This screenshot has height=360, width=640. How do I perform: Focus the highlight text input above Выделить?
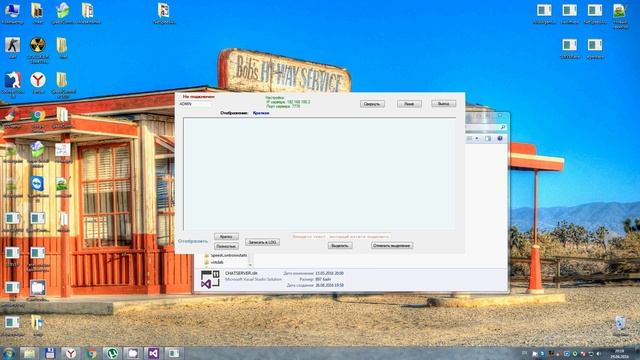click(x=341, y=236)
